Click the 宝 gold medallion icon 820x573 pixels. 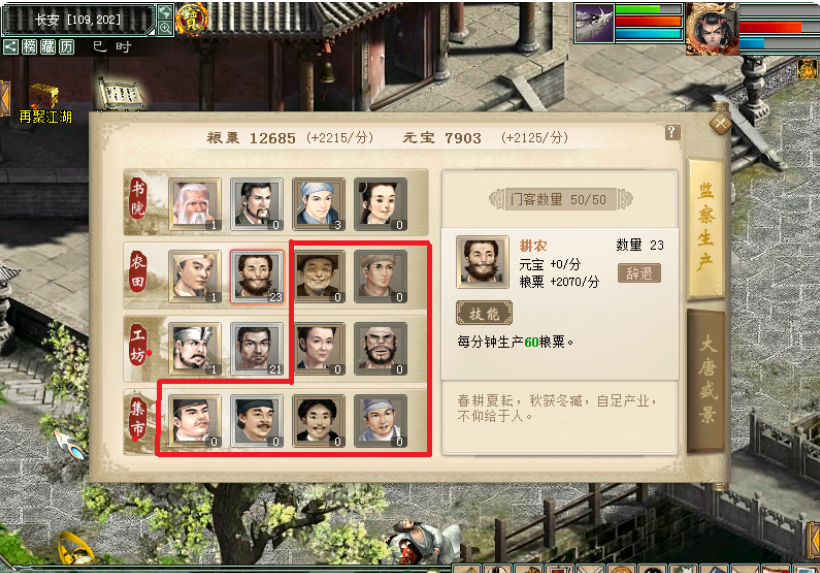point(192,19)
